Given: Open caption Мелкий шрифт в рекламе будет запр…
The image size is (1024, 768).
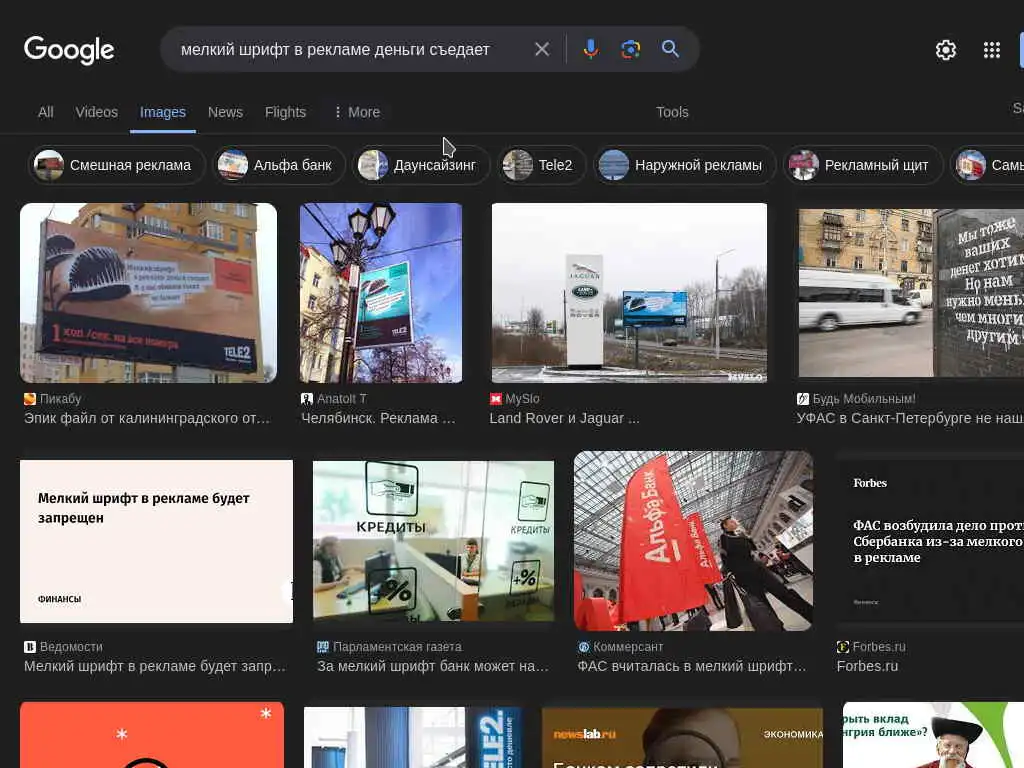Looking at the screenshot, I should (155, 666).
